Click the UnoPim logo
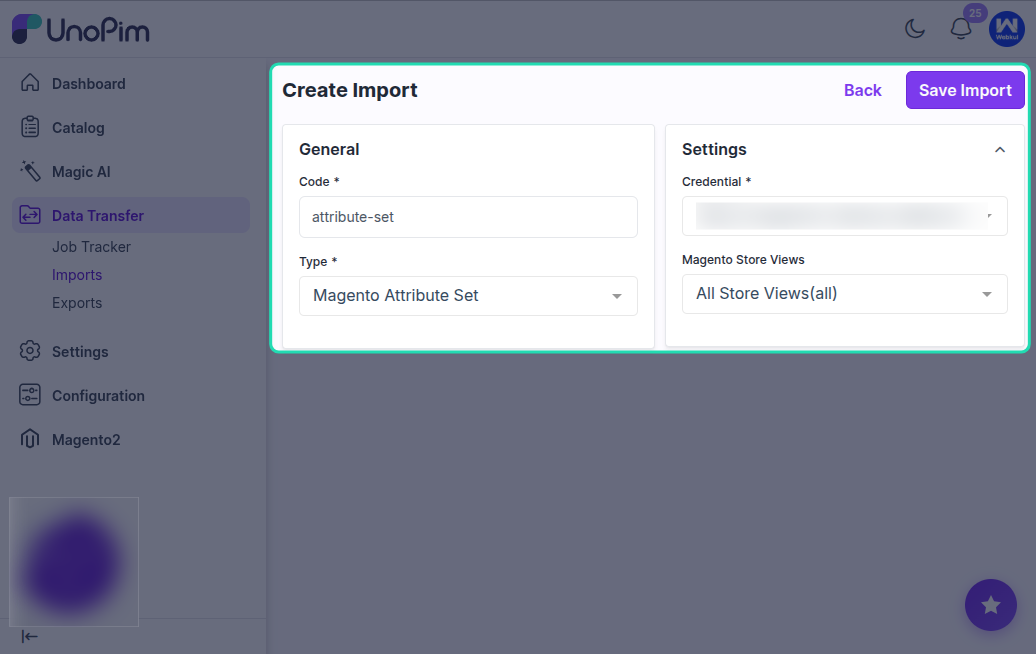 [81, 29]
